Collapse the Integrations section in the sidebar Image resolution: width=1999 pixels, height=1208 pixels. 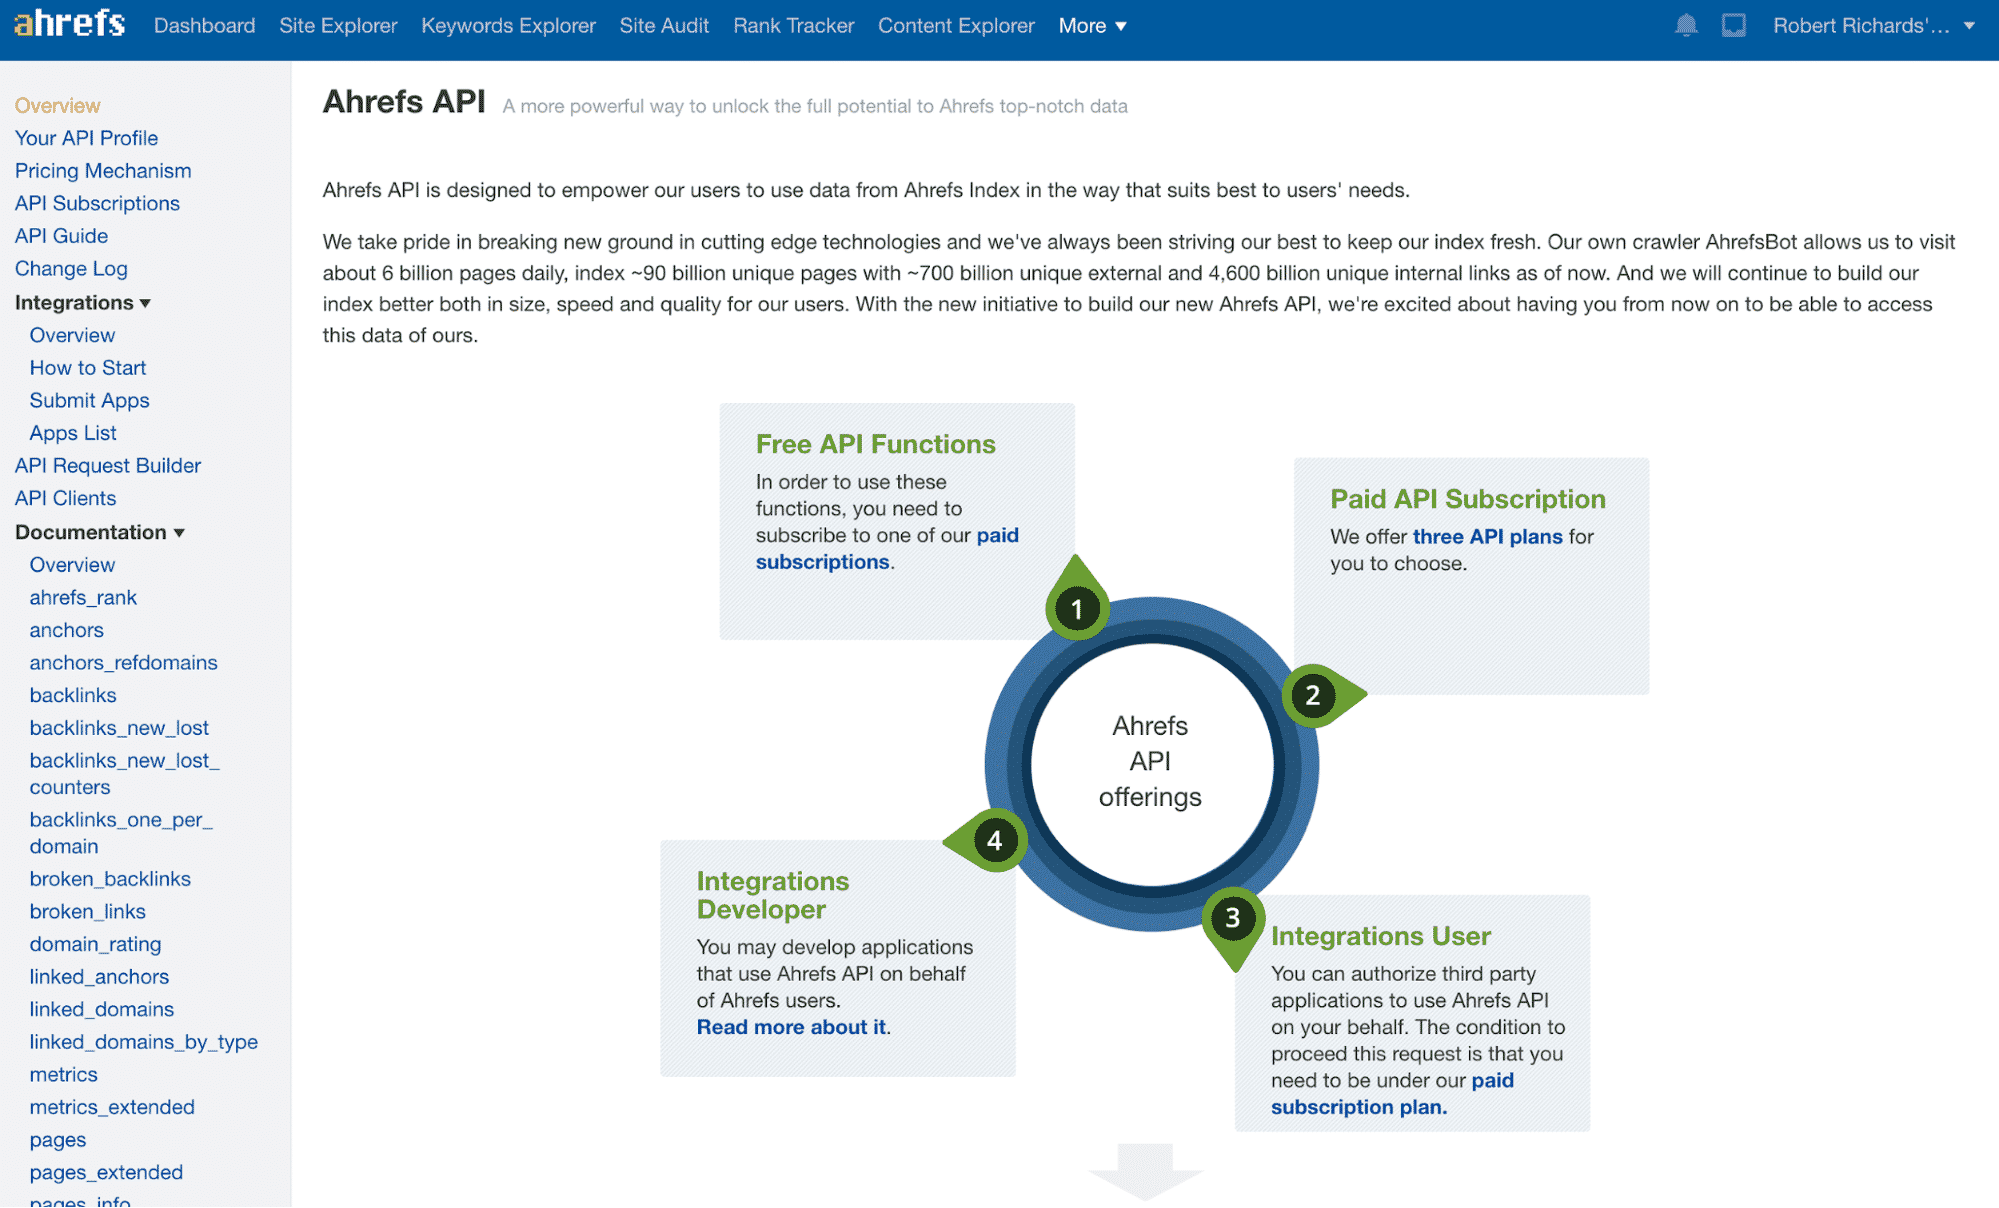coord(82,302)
